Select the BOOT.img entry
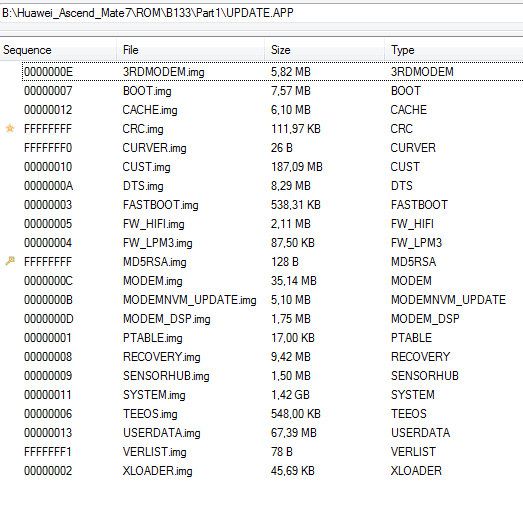Viewport: 523px width, 512px height. point(273,91)
